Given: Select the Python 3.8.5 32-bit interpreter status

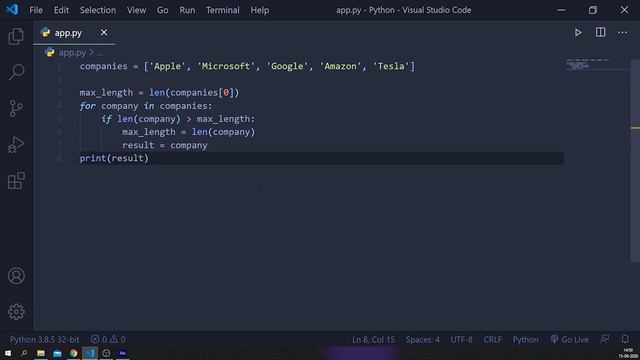Looking at the screenshot, I should (44, 340).
